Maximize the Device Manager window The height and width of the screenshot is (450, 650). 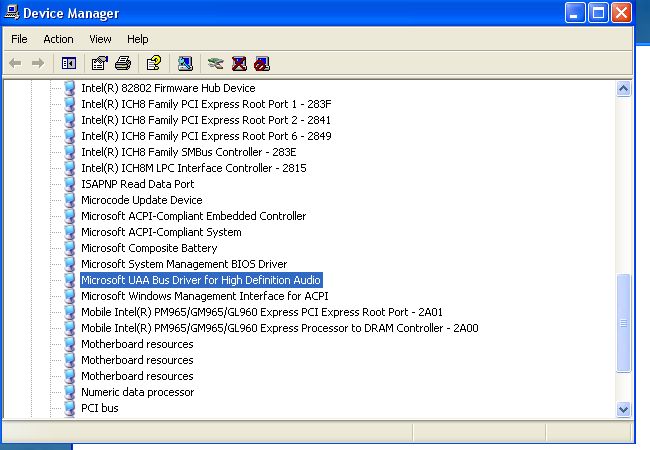click(598, 13)
